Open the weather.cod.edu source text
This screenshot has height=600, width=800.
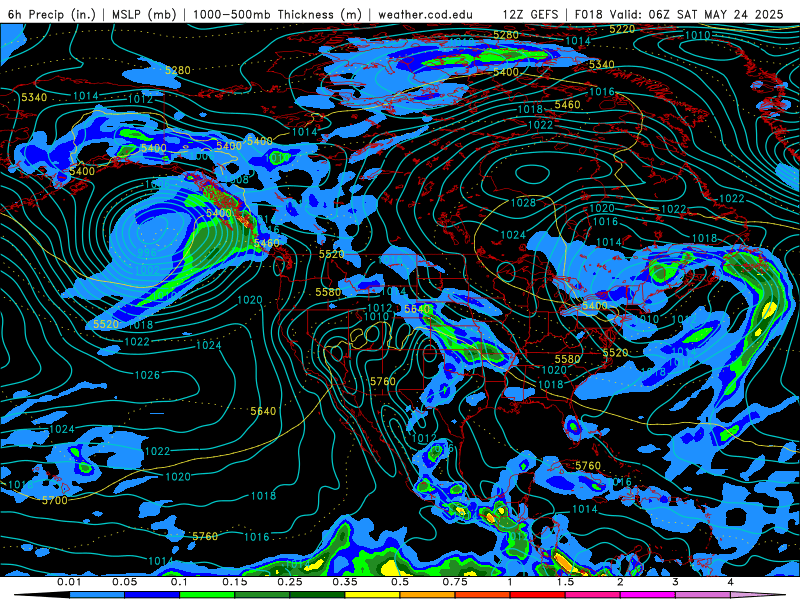pos(425,14)
